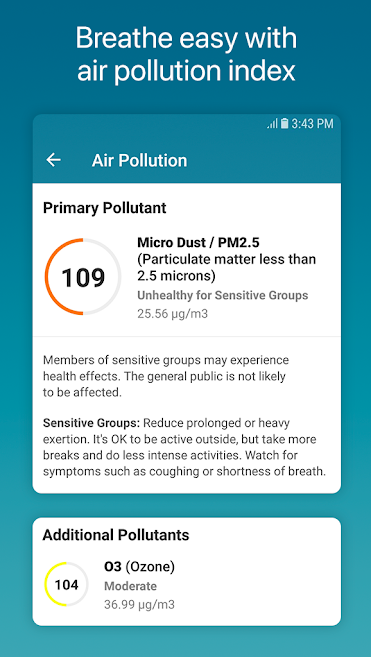371x657 pixels.
Task: Tap the Sensitive Groups advice paragraph
Action: 184,447
